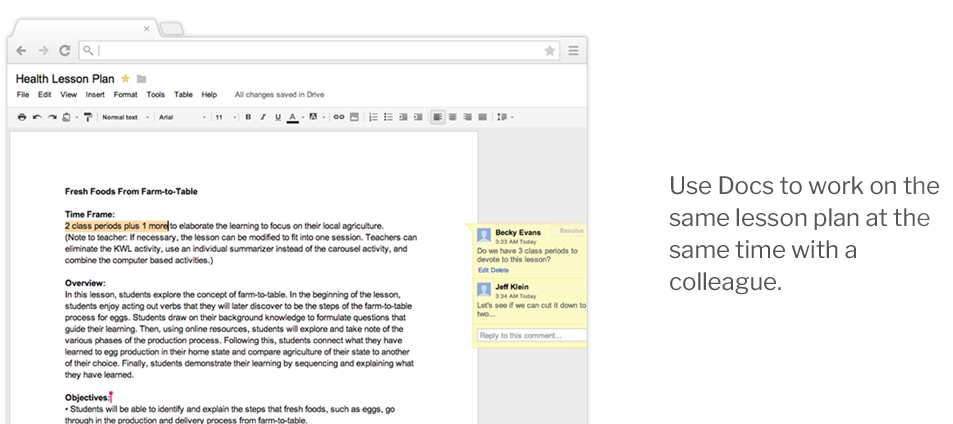
Task: Select the Paint format roller icon
Action: 88,117
